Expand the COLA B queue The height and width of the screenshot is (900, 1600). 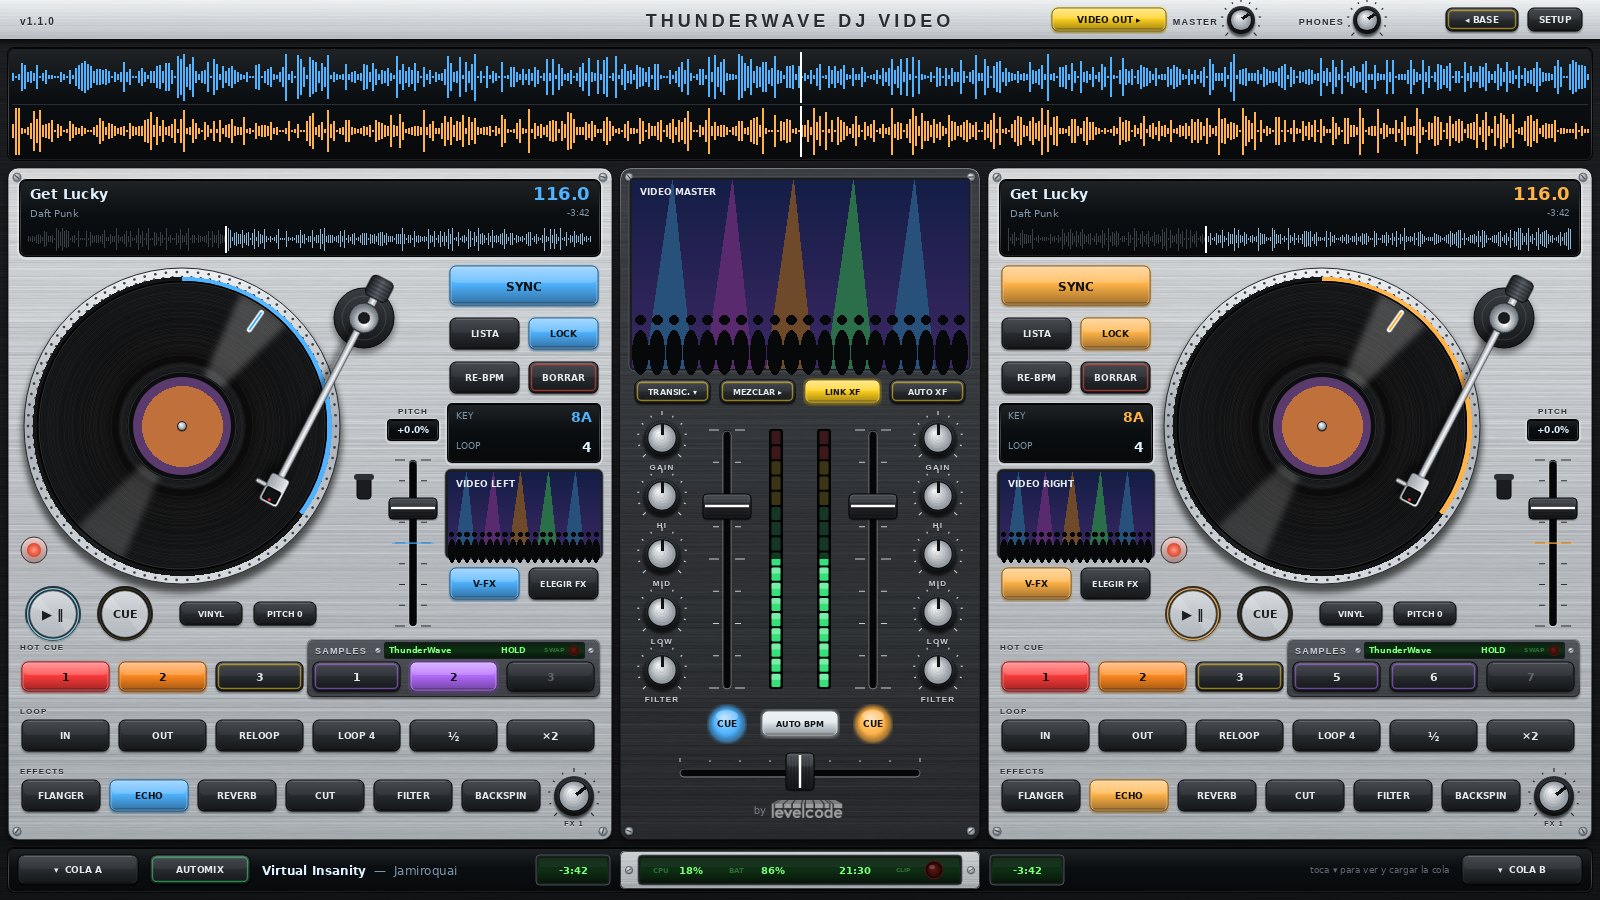1521,870
